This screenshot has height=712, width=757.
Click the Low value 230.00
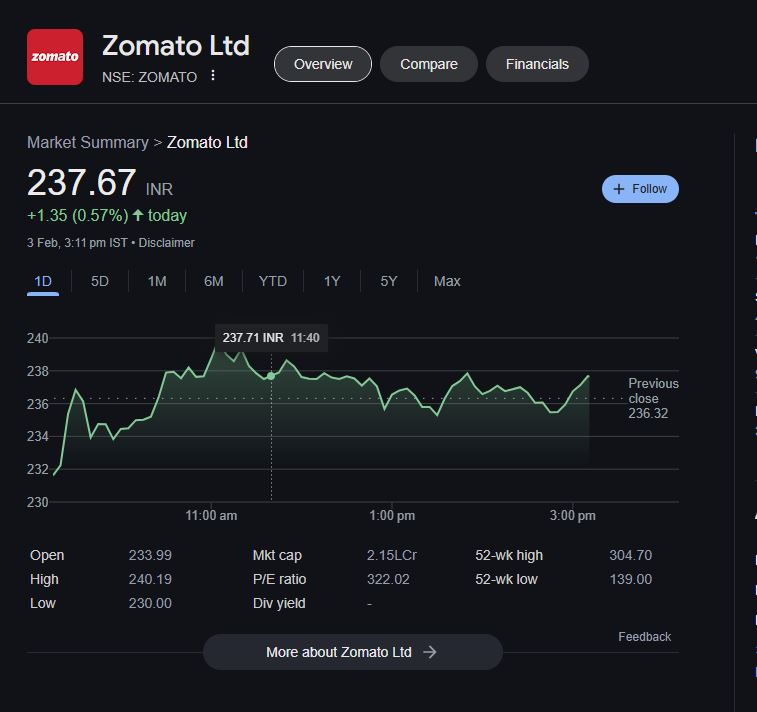(x=150, y=603)
